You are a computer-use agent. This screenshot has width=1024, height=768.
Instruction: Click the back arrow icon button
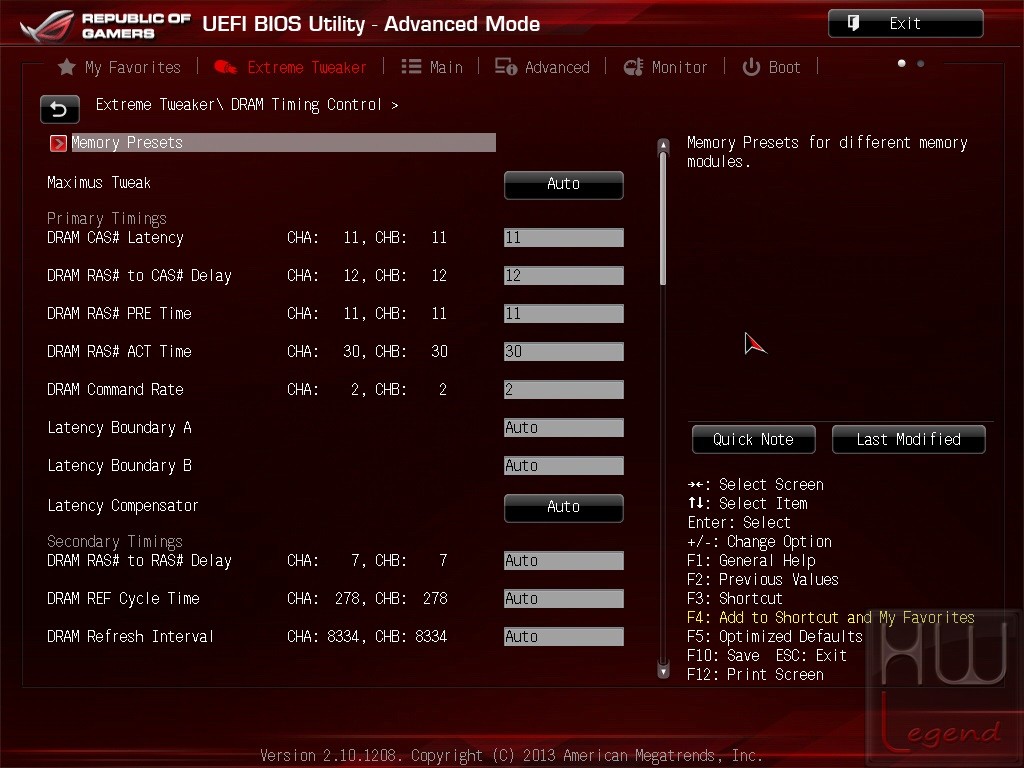click(59, 109)
